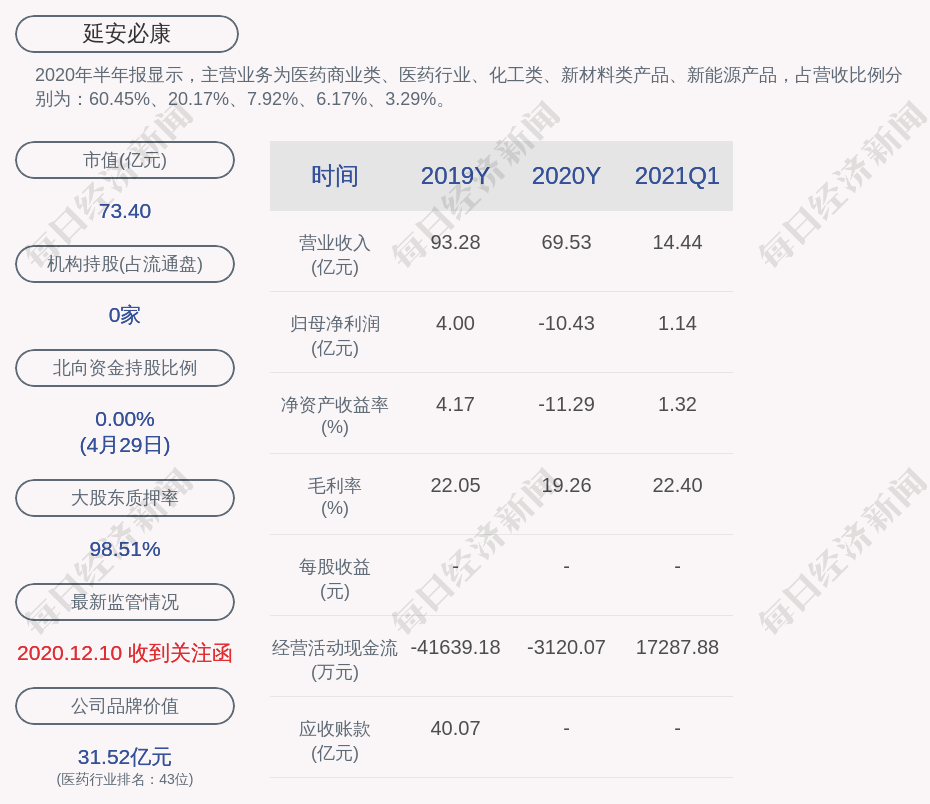Click the 时间 column header
930x804 pixels.
335,176
